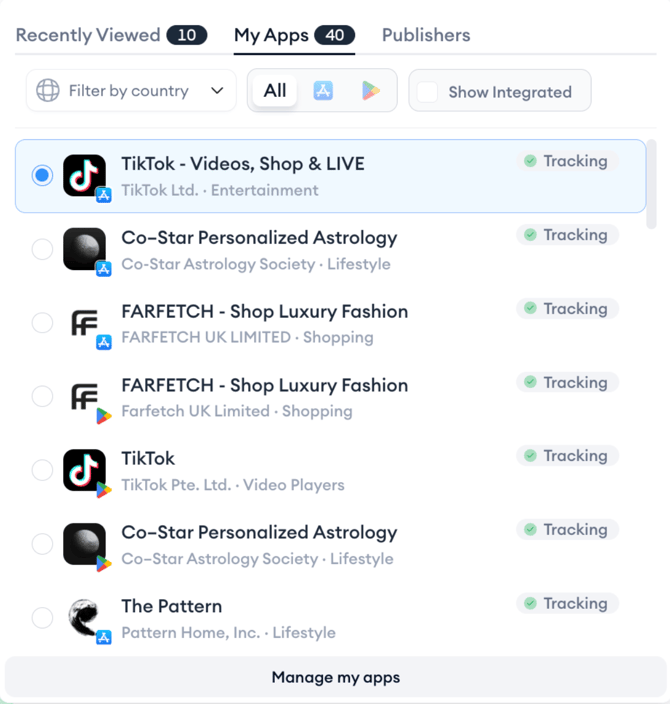Click FARFETCH Google Play app logo

click(85, 396)
